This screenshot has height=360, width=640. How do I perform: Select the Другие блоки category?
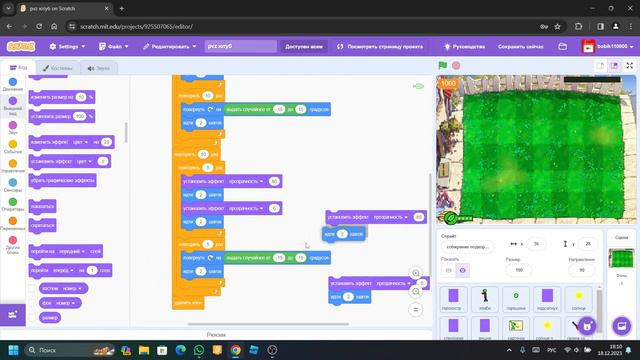pyautogui.click(x=13, y=245)
